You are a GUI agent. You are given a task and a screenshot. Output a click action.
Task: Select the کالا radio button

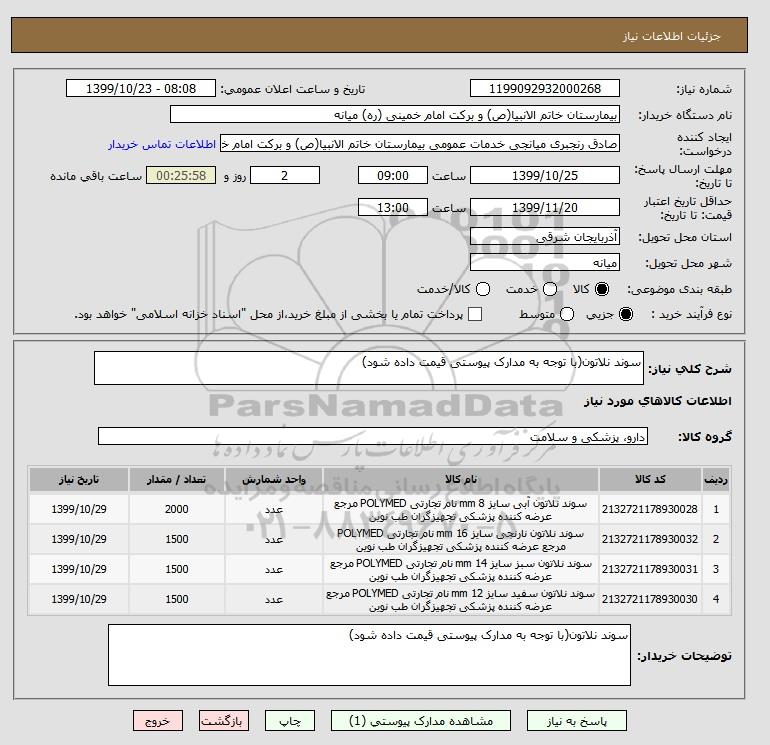[602, 289]
